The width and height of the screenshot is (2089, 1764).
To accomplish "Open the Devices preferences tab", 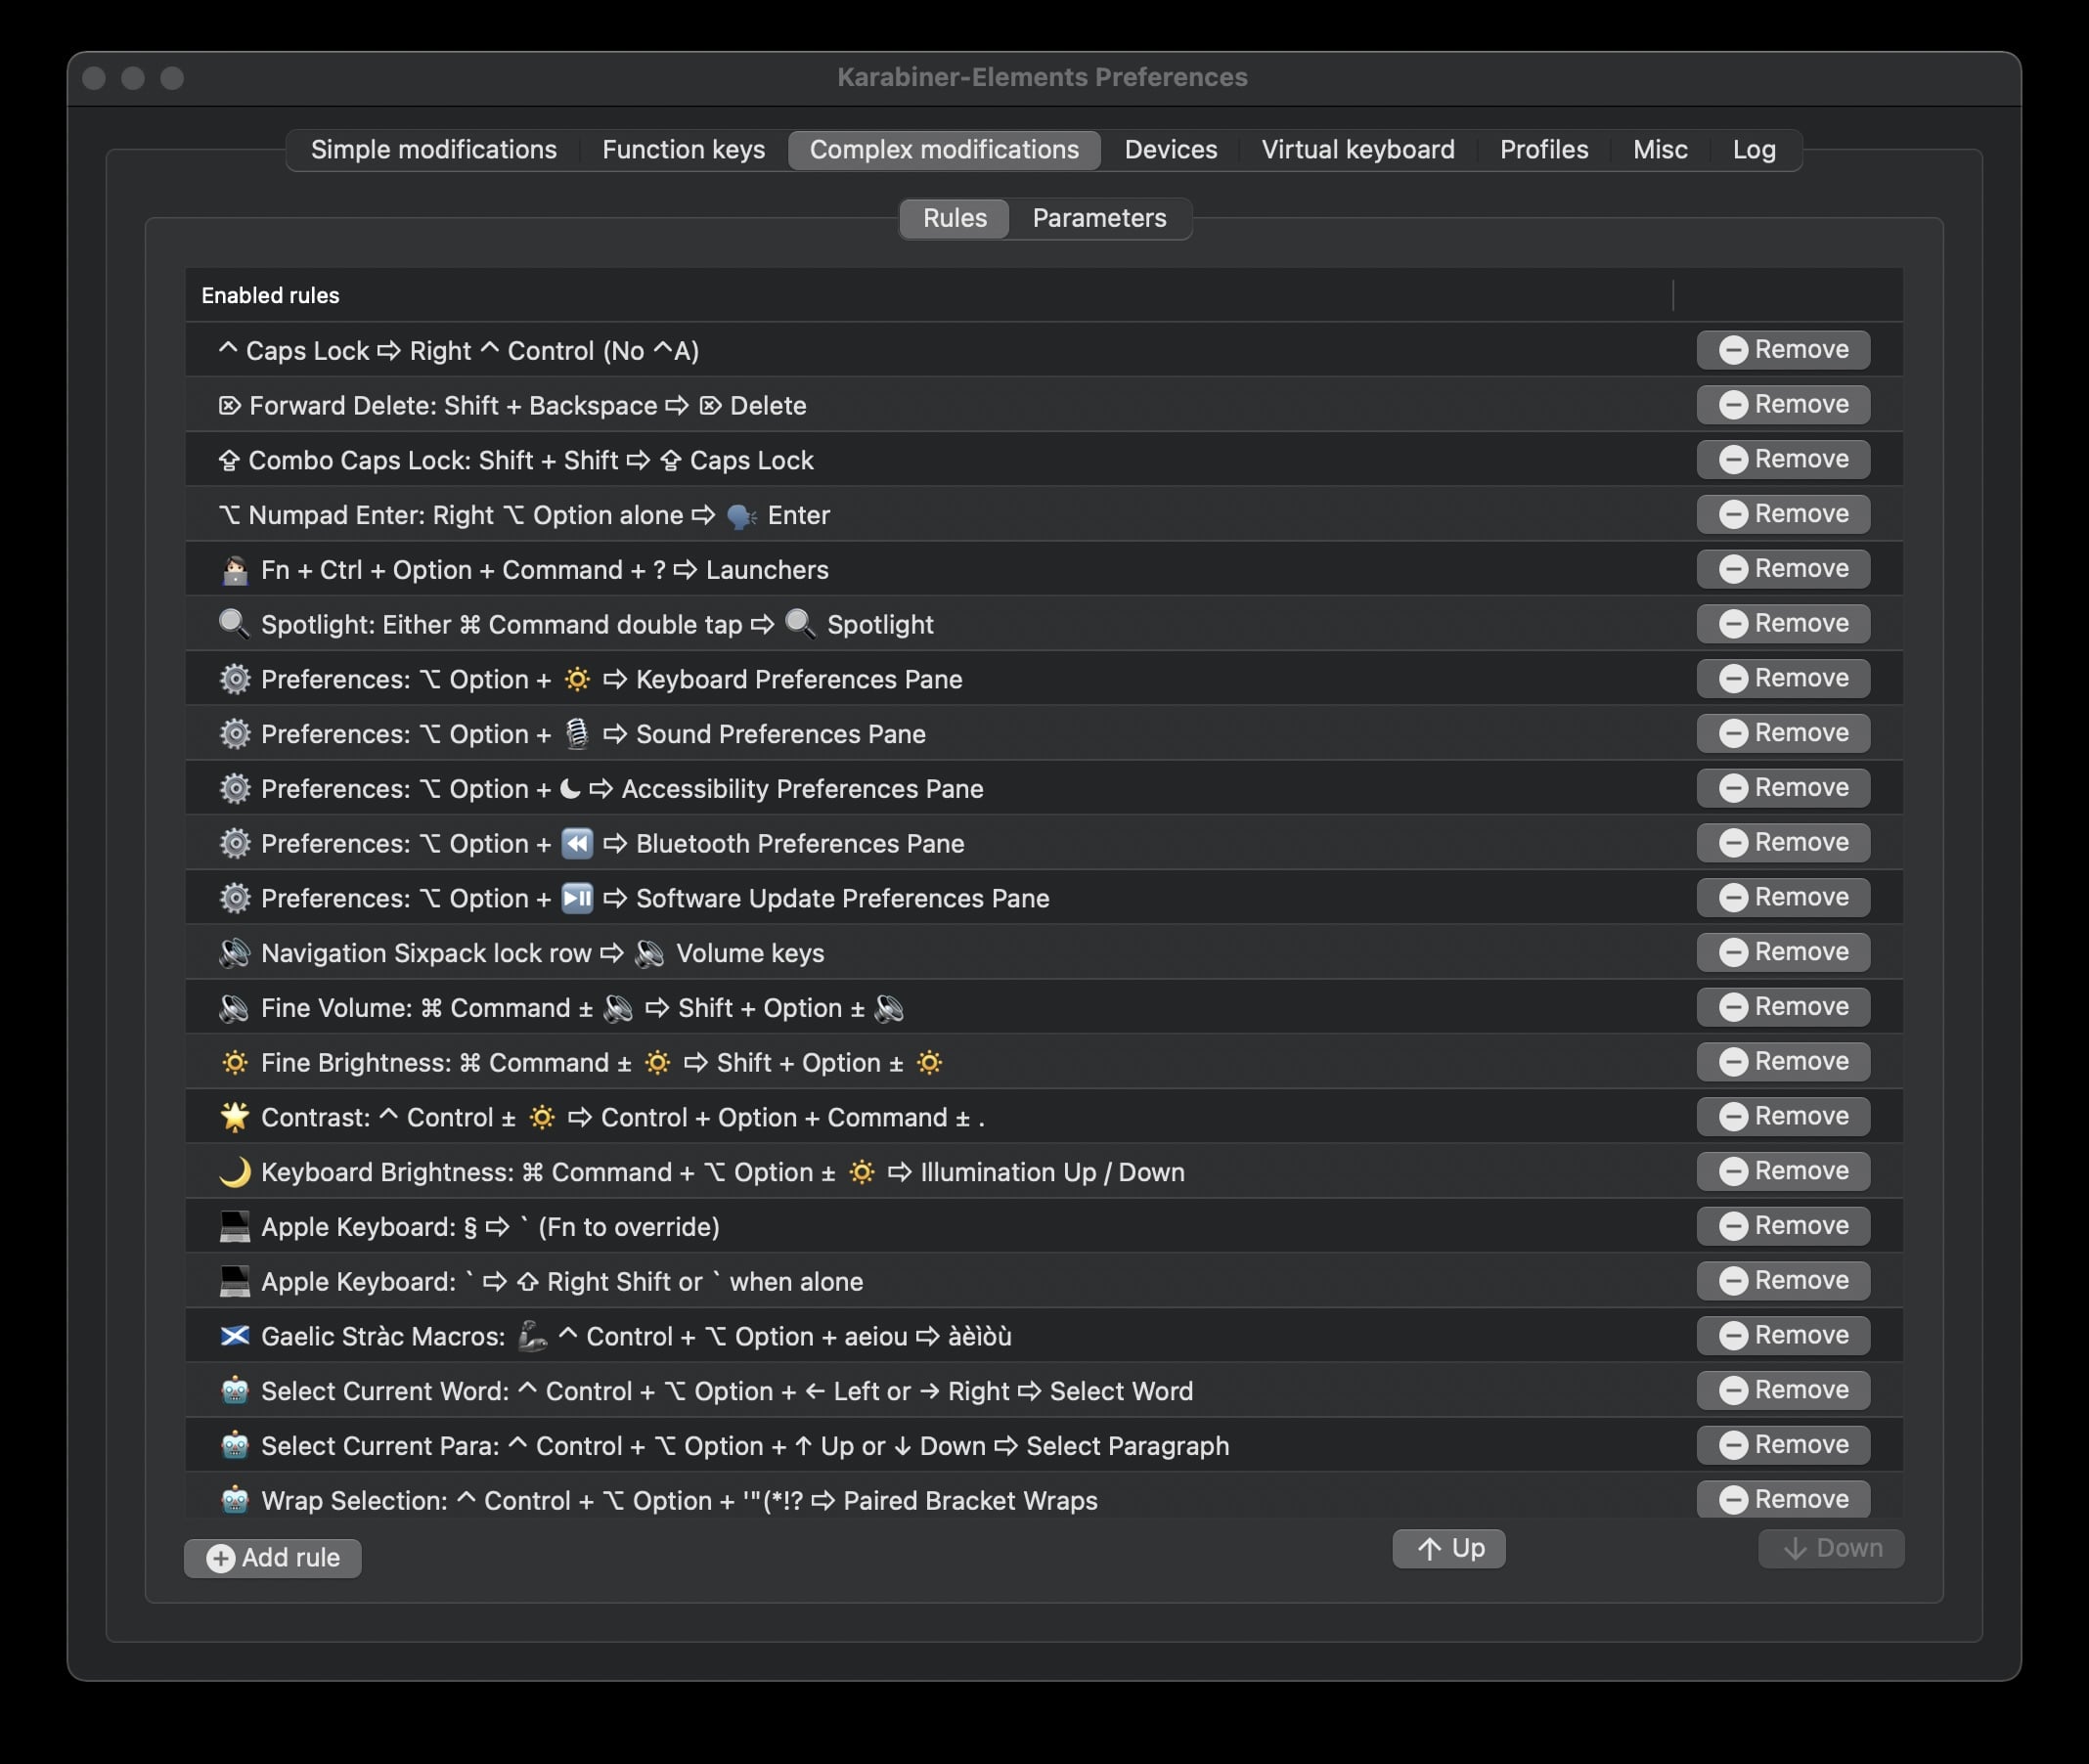I will point(1171,149).
